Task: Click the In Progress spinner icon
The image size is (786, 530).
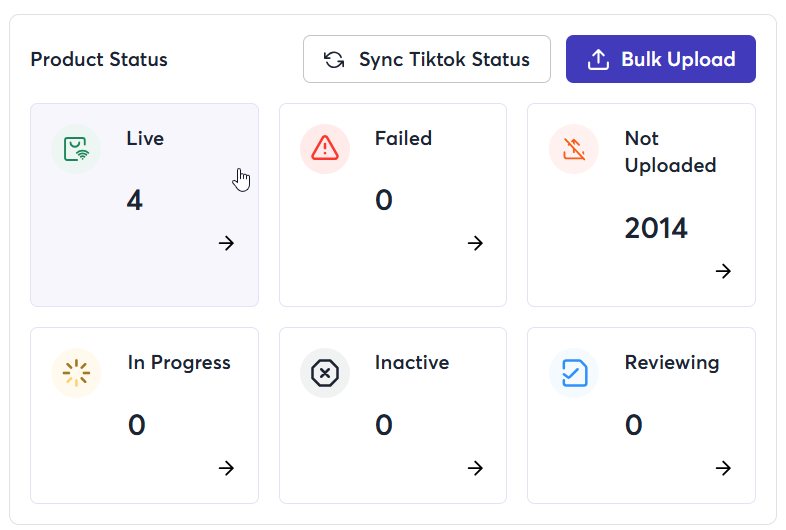Action: click(x=76, y=373)
